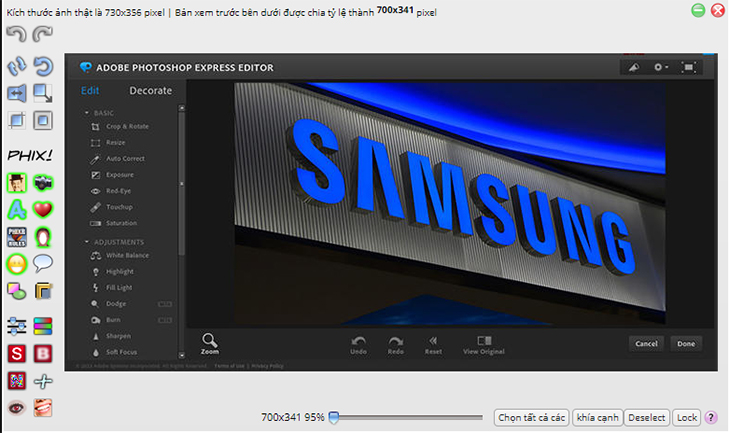The height and width of the screenshot is (433, 730).
Task: Click the double-arrow rotate icon
Action: [x=17, y=66]
